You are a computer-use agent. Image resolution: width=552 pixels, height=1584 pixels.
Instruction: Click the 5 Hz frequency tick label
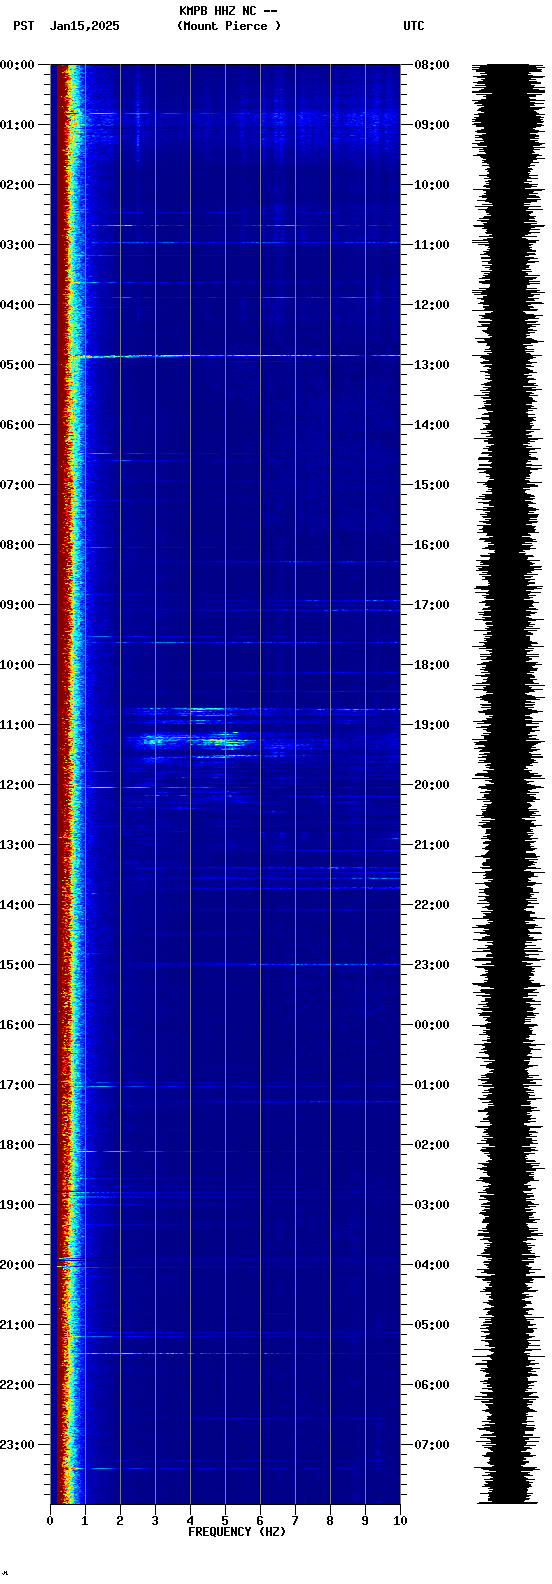pyautogui.click(x=225, y=1521)
